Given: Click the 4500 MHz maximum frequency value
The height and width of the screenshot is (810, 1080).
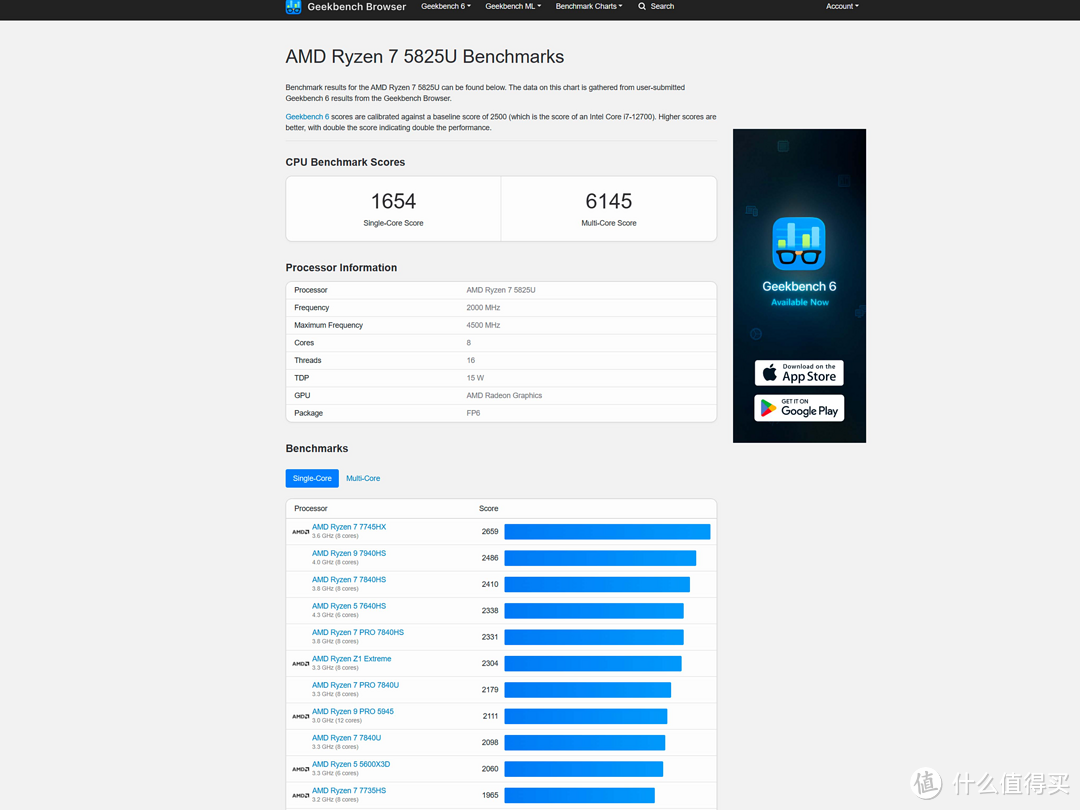Looking at the screenshot, I should 483,325.
